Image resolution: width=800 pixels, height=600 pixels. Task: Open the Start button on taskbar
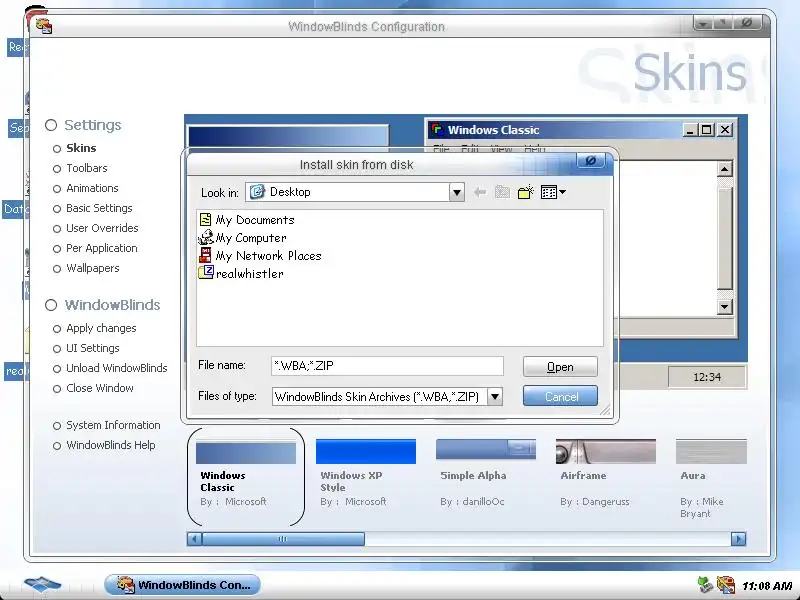click(42, 584)
